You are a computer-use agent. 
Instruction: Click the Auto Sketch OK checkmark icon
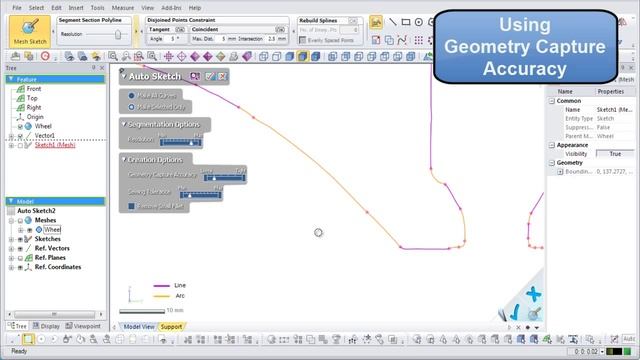click(210, 76)
